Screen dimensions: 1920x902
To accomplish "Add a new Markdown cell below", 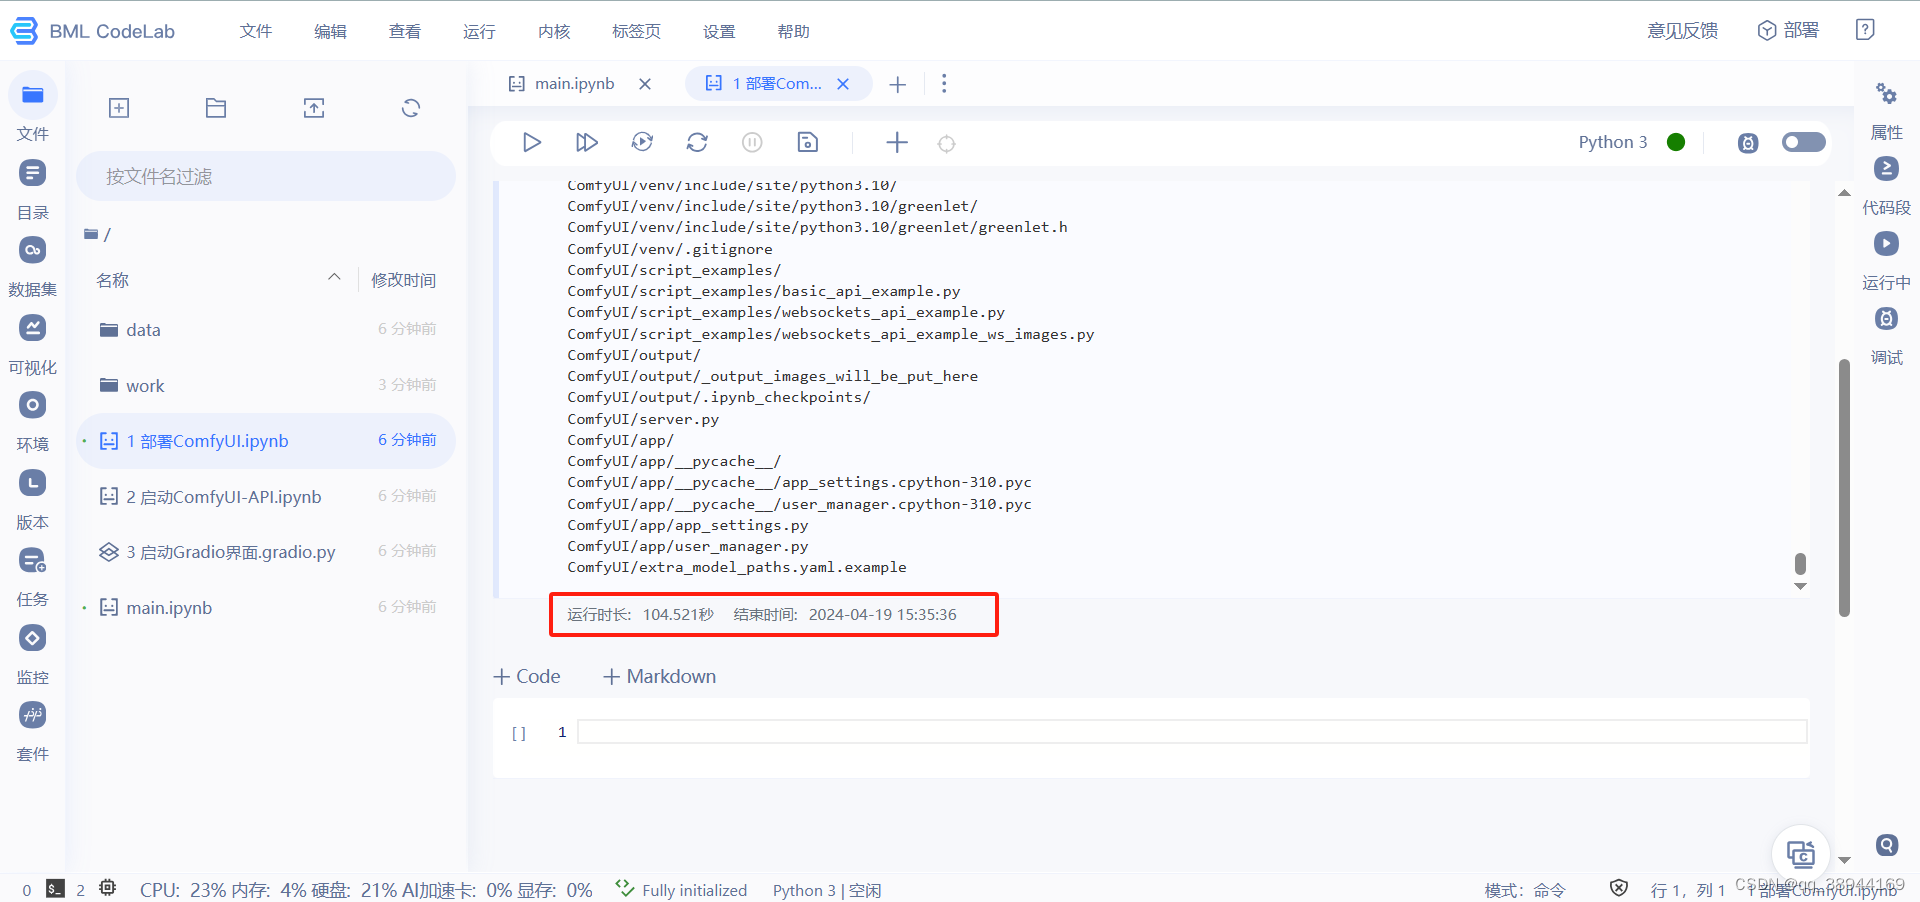I will [660, 677].
